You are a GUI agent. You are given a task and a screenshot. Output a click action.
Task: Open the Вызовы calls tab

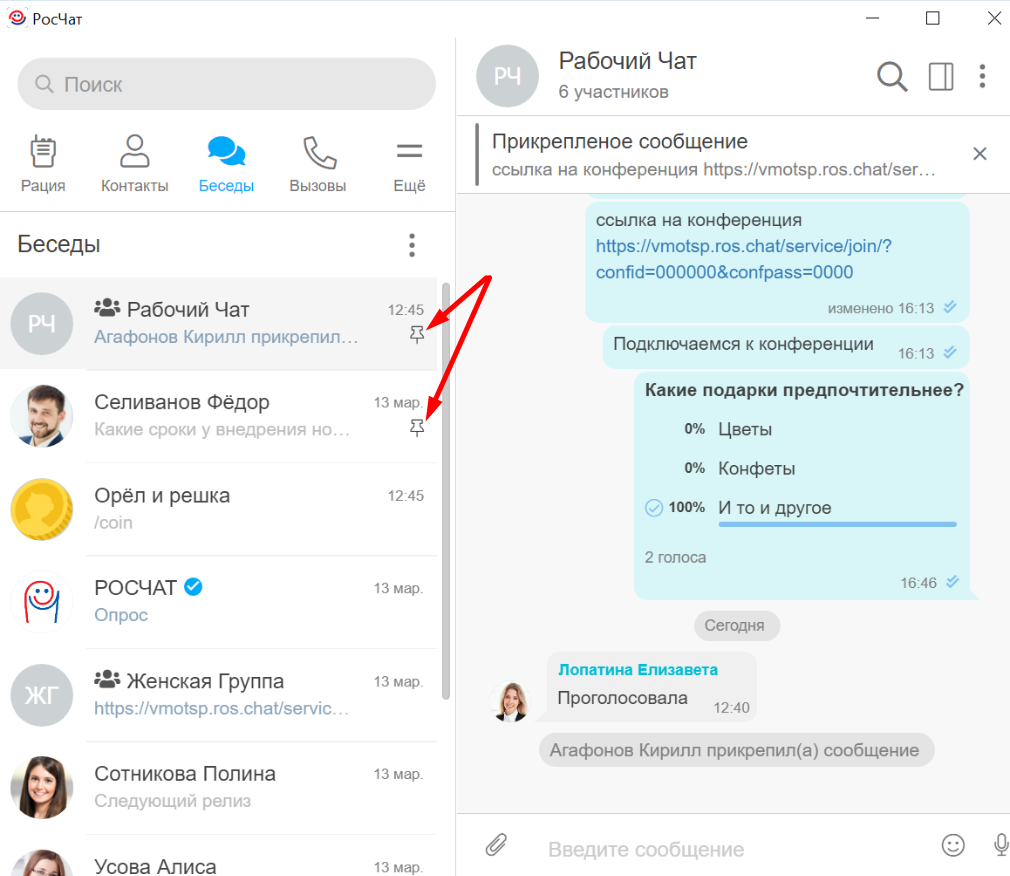click(x=318, y=164)
